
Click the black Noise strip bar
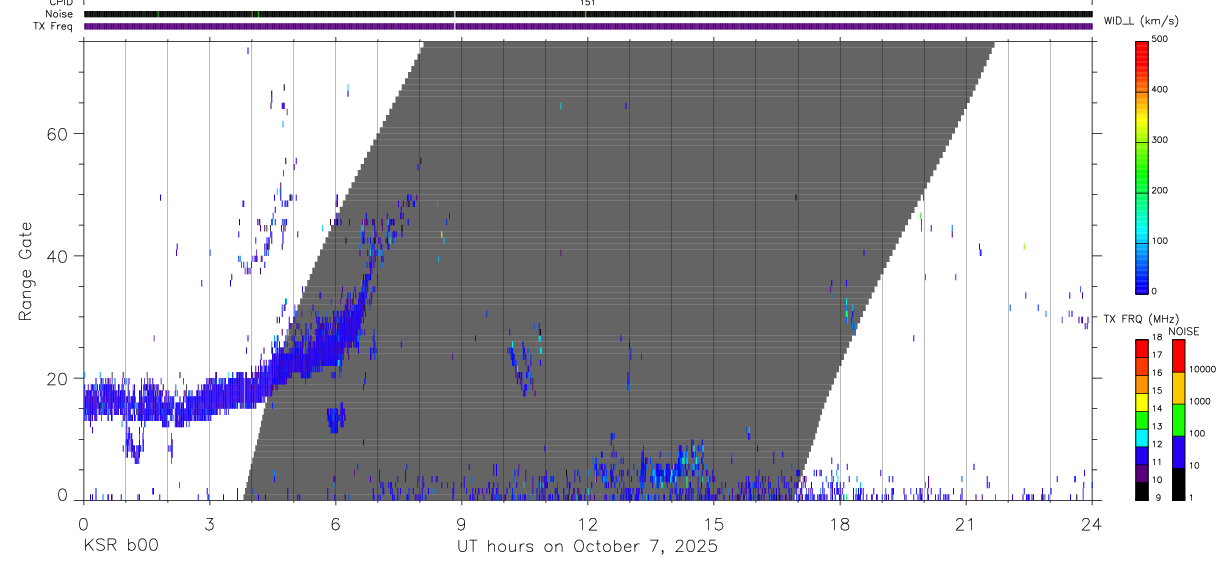pyautogui.click(x=588, y=15)
